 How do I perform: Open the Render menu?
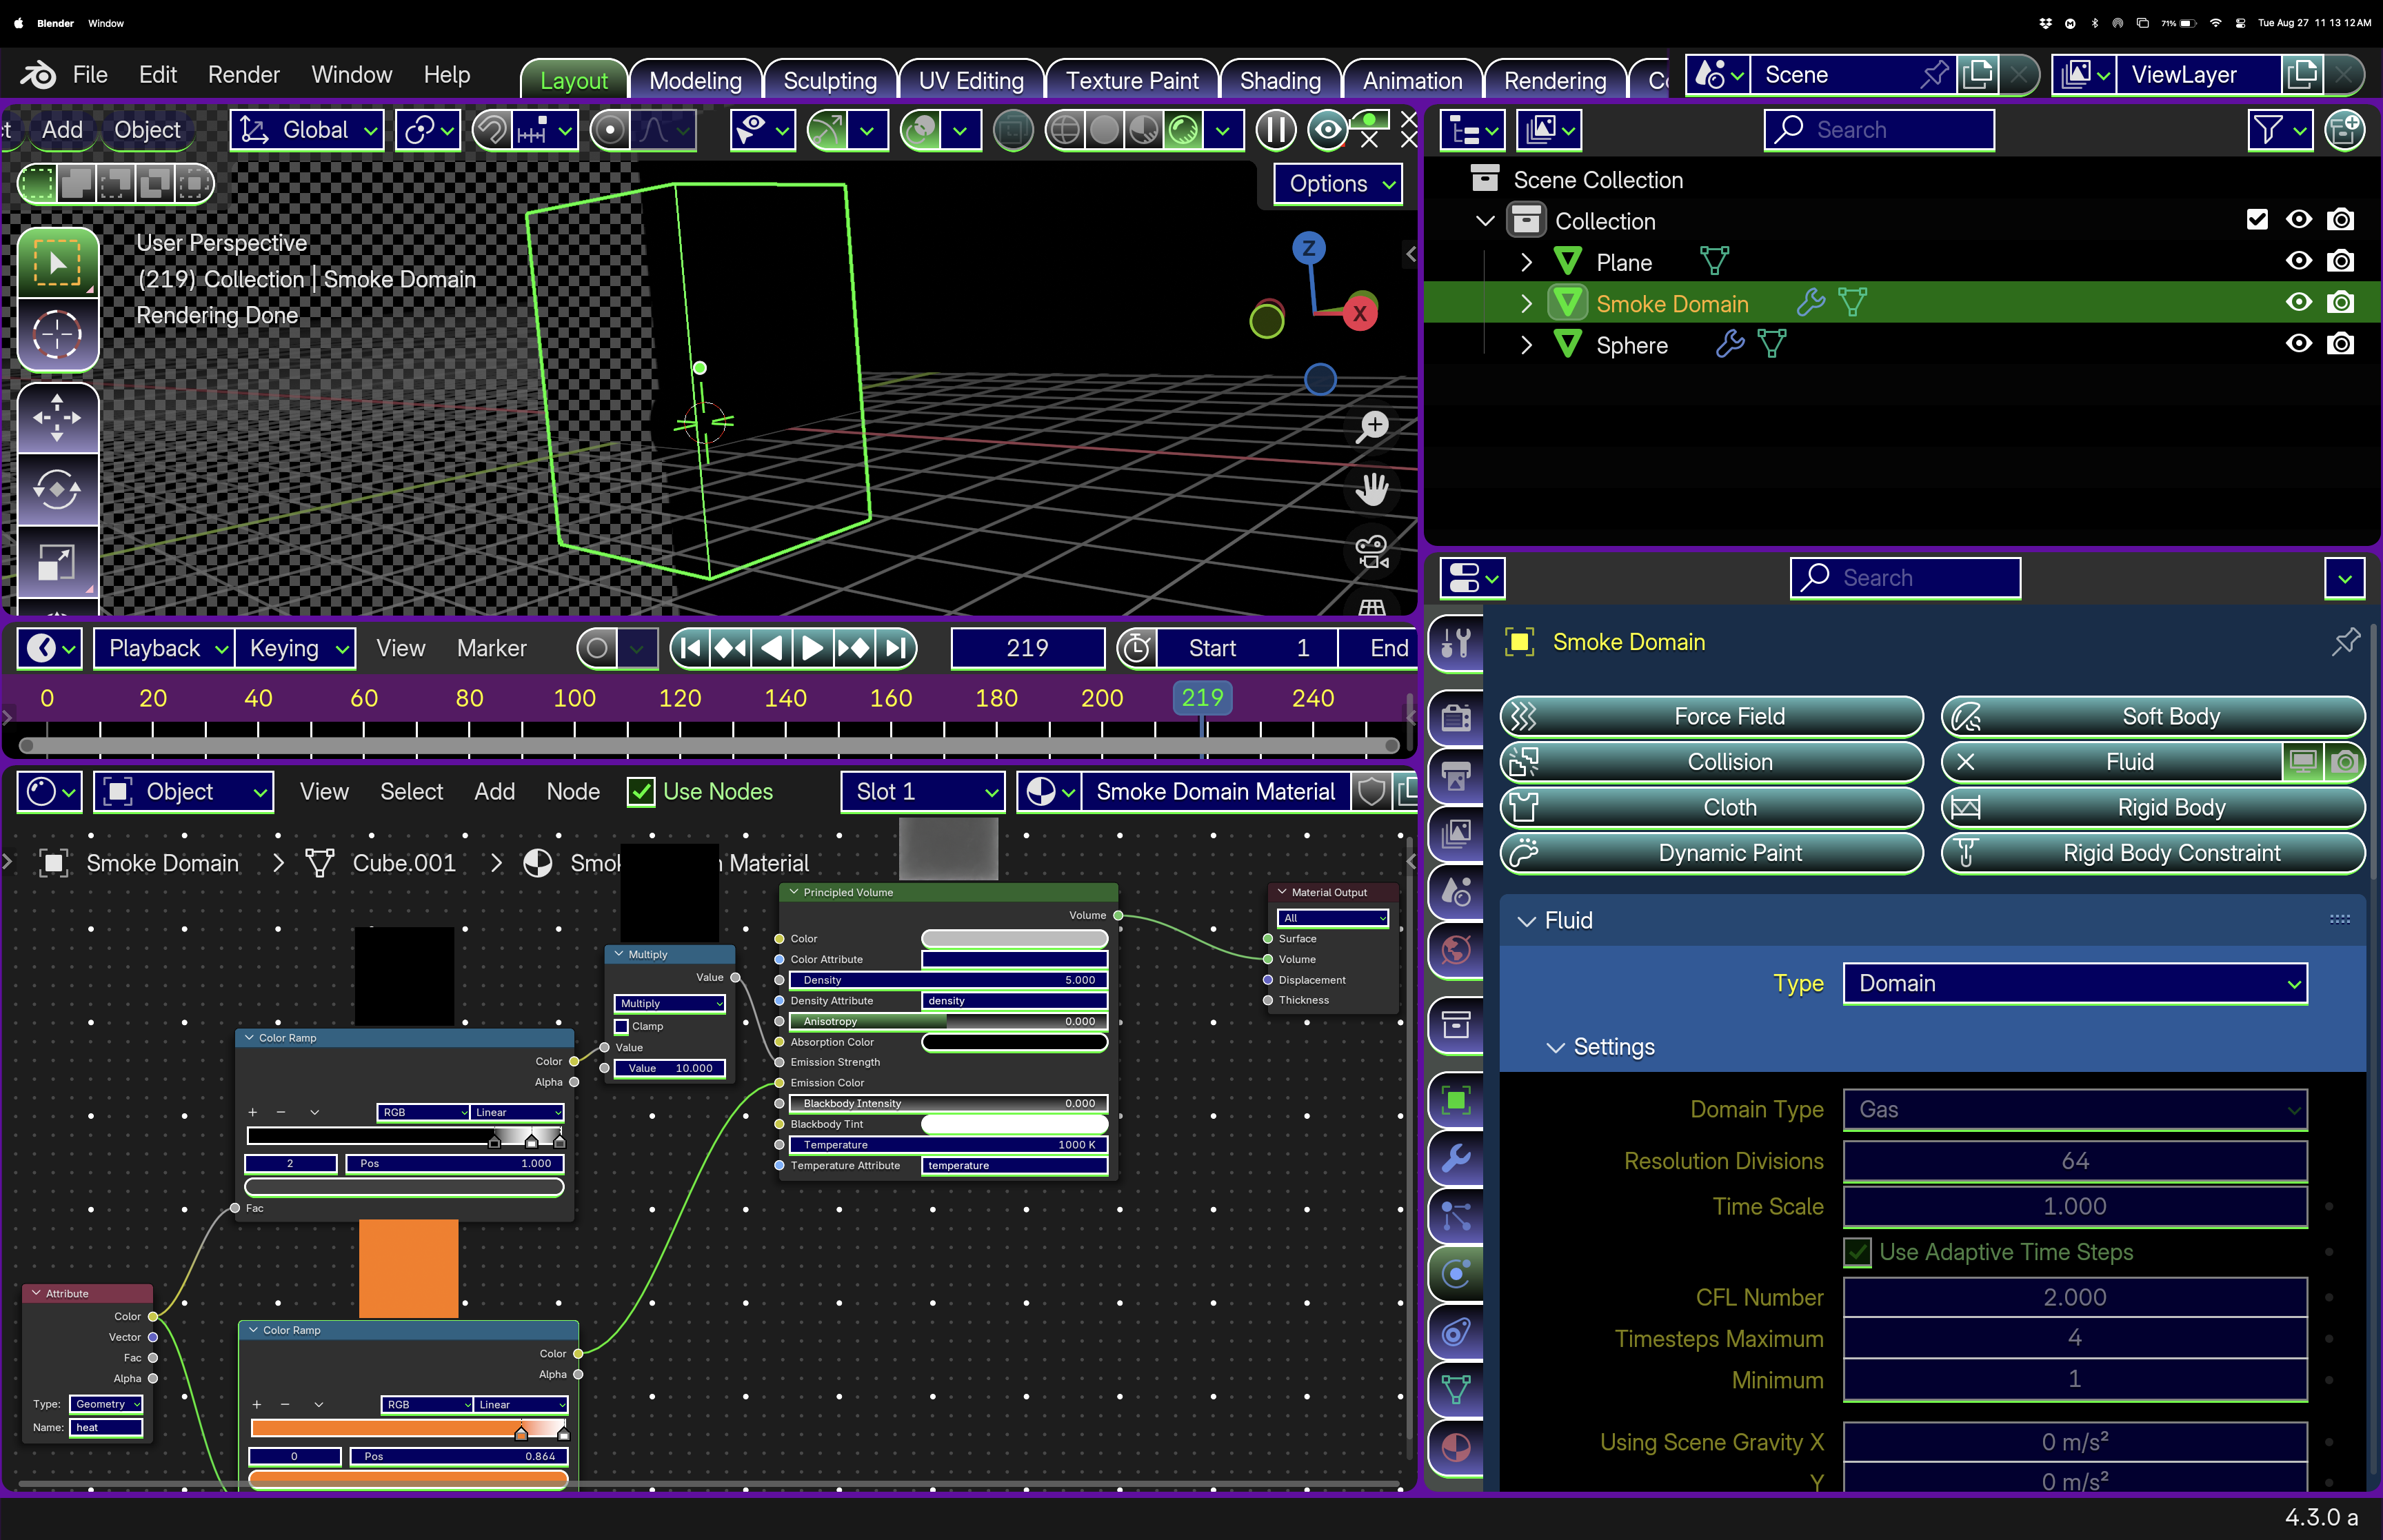tap(243, 75)
